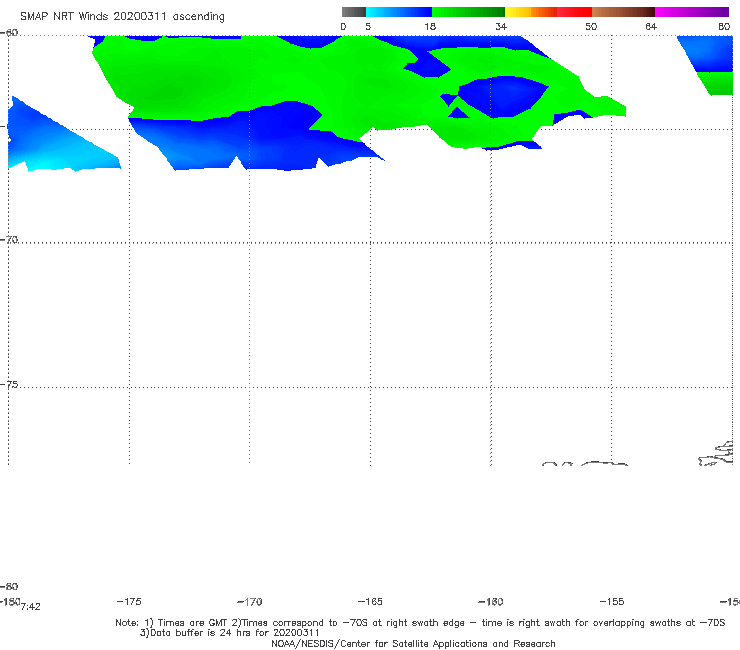This screenshot has width=740, height=650.
Task: Select the brown segment of the colorbar
Action: (x=623, y=12)
